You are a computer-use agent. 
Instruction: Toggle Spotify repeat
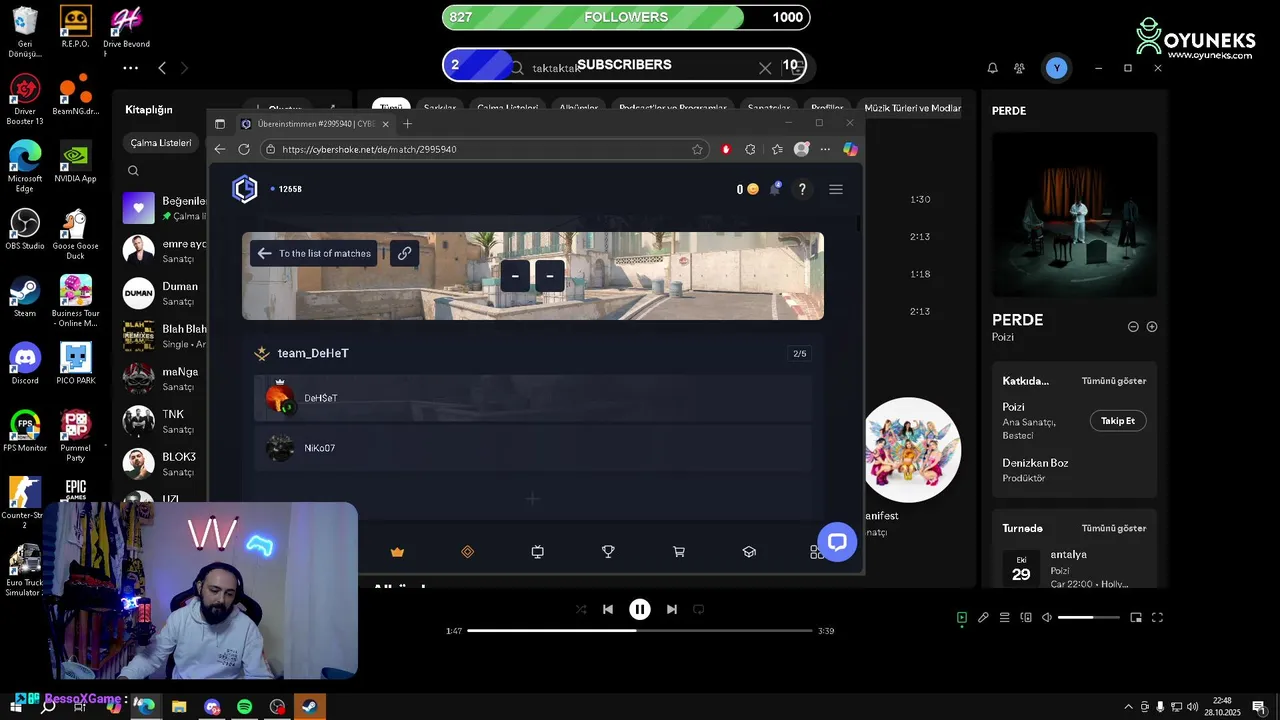699,609
